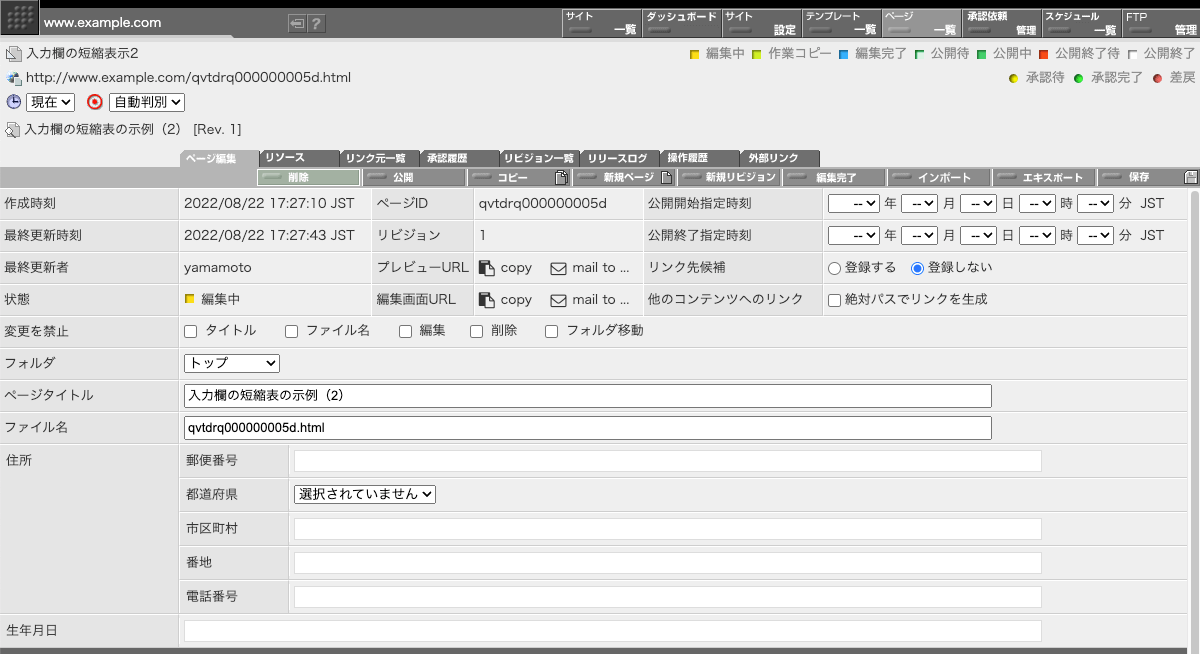Check タイトル under 変更を禁止

[188, 331]
